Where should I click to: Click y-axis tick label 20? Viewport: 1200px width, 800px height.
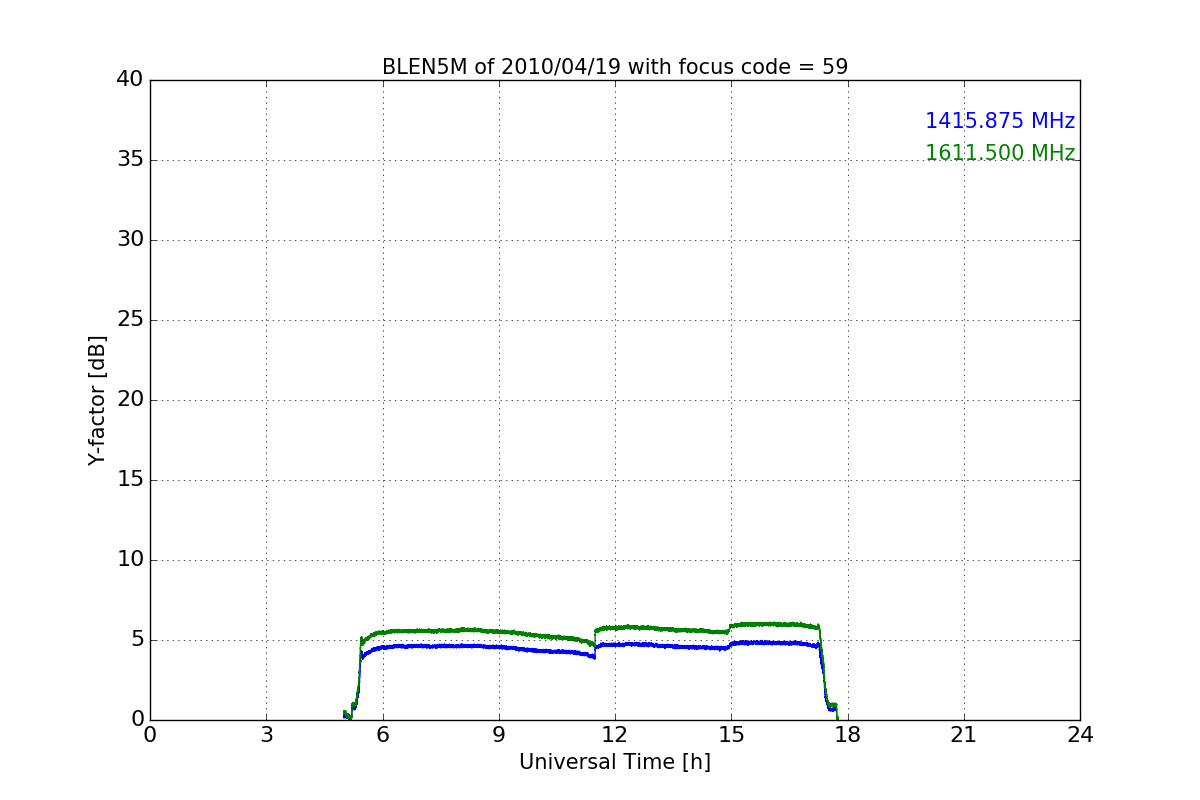click(x=130, y=400)
